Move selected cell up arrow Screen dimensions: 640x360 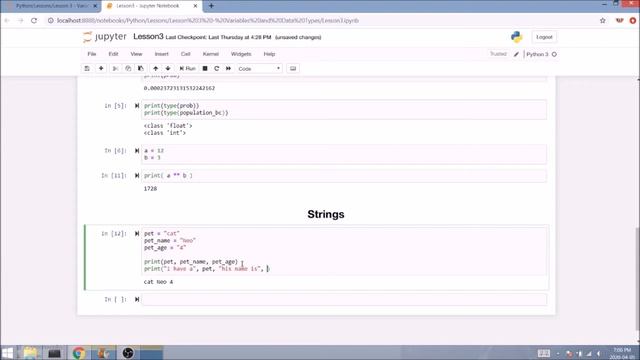(156, 69)
